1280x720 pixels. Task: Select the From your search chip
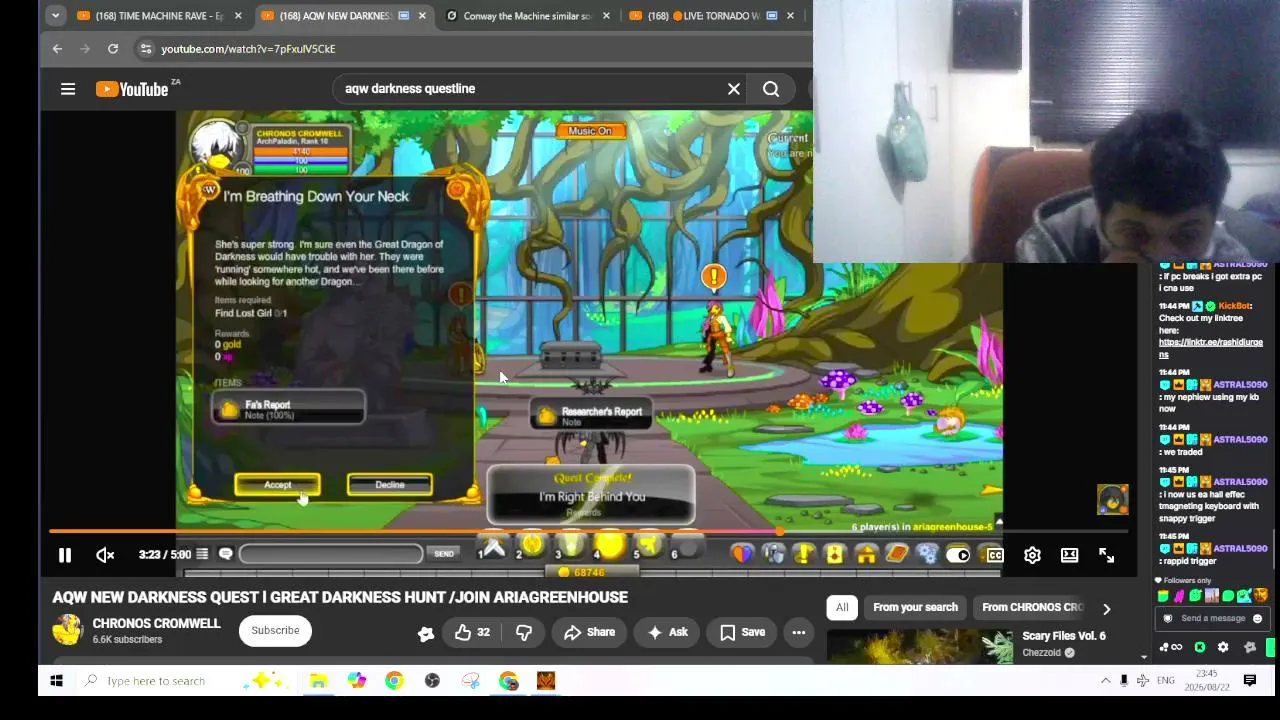point(915,607)
